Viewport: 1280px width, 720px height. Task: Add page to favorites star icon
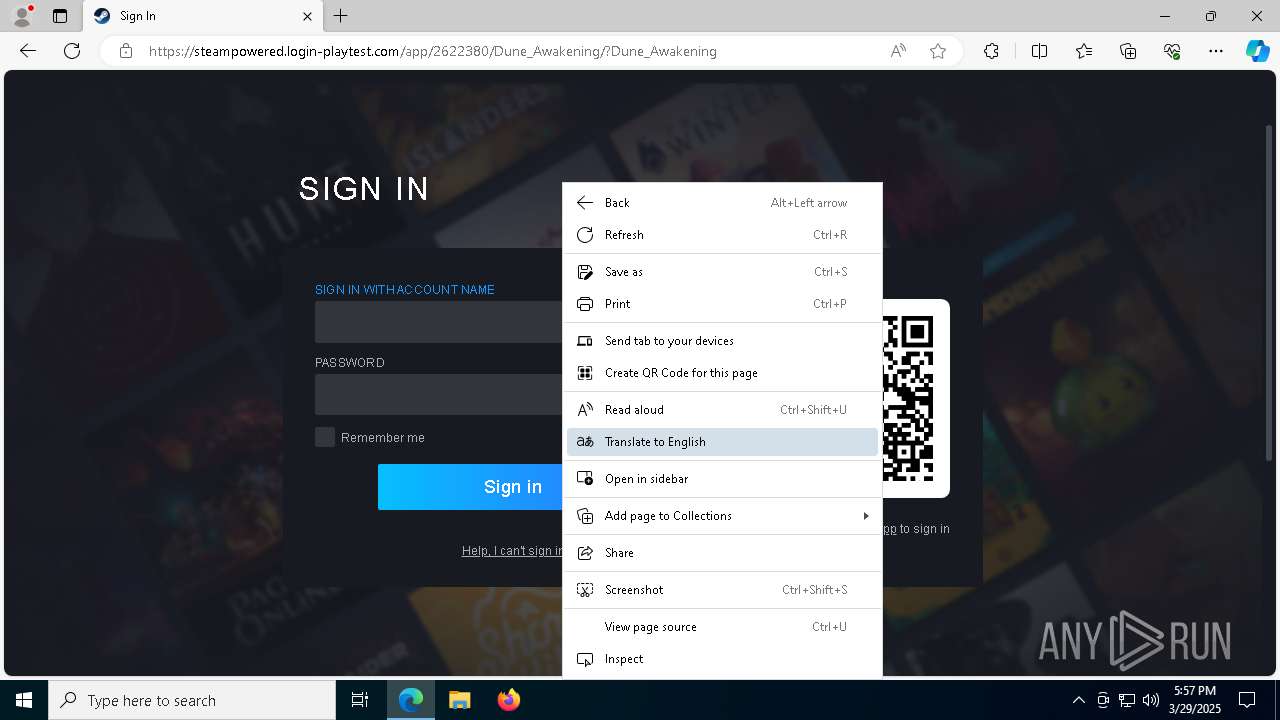(x=938, y=51)
